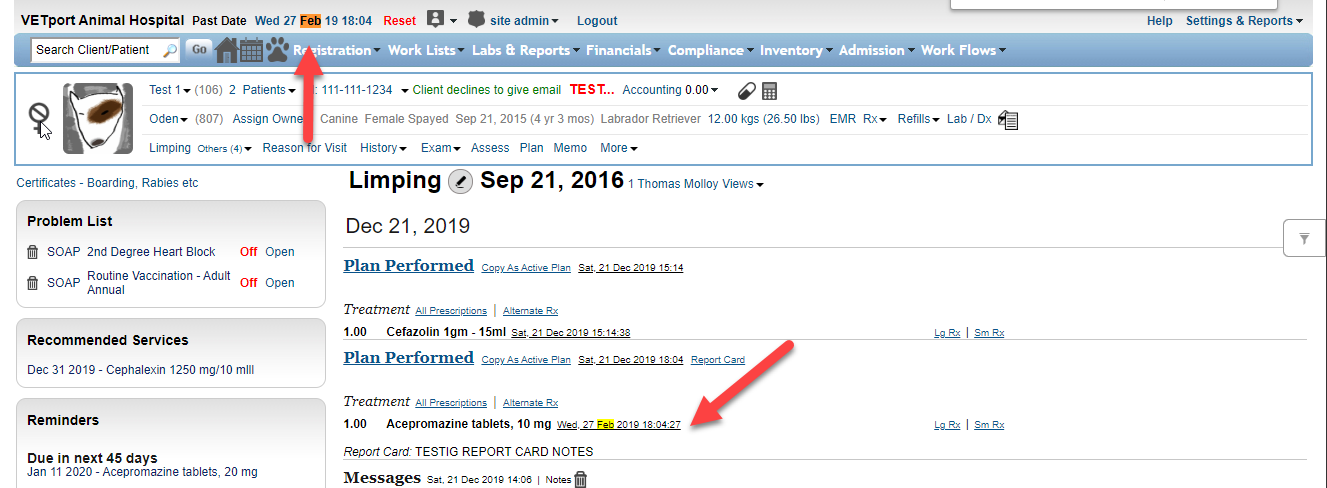Delete the Routine Vaccination problem
The image size is (1327, 488).
click(33, 283)
